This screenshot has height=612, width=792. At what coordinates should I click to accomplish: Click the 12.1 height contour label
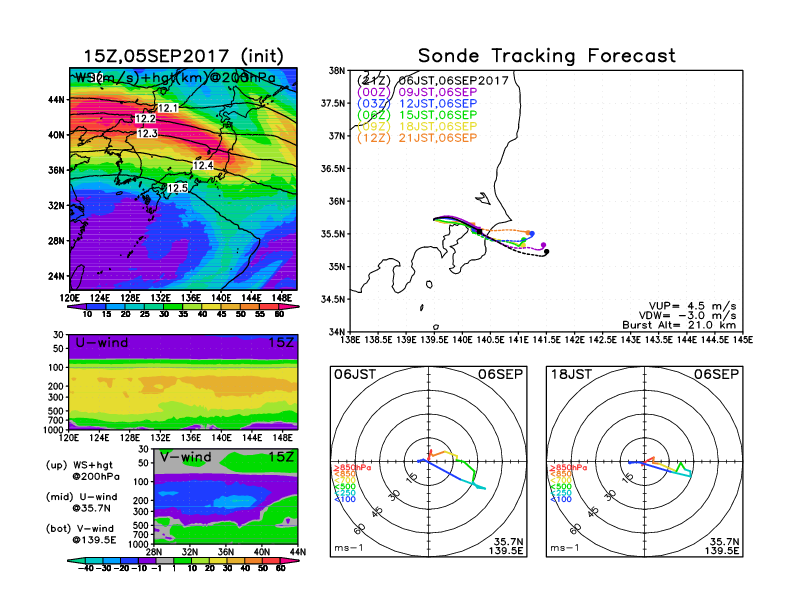tap(168, 108)
